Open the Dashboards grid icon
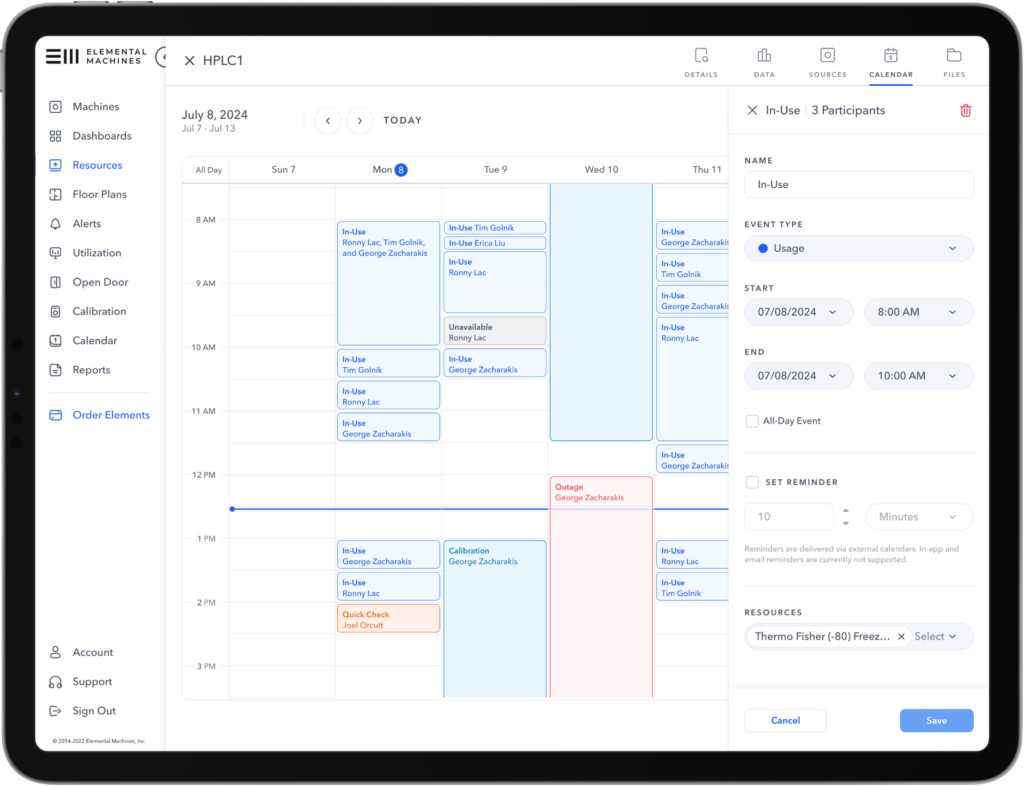Viewport: 1024px width, 786px height. 56,136
